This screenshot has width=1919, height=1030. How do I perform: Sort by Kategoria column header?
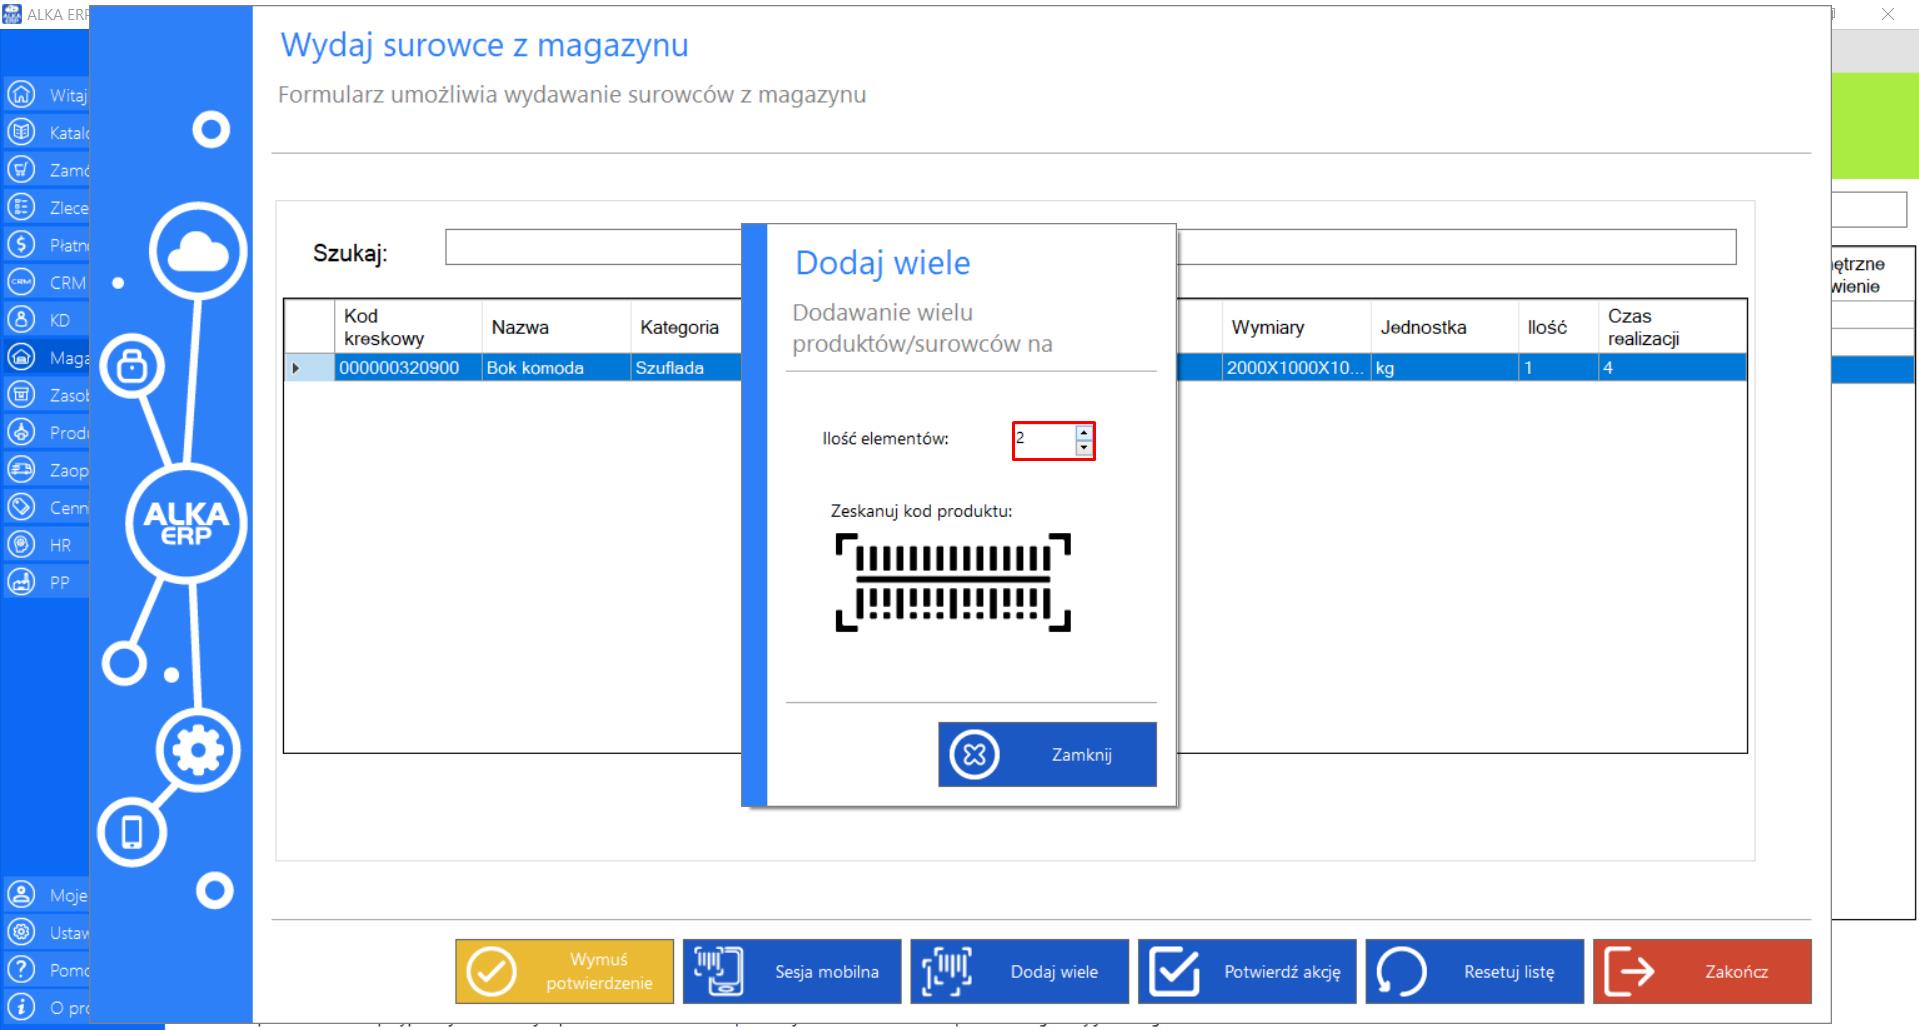pyautogui.click(x=686, y=327)
